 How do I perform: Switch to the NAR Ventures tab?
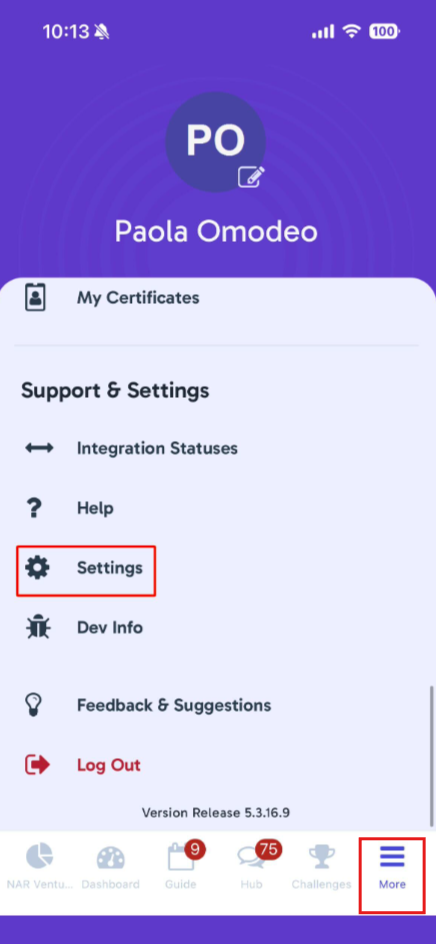point(39,866)
